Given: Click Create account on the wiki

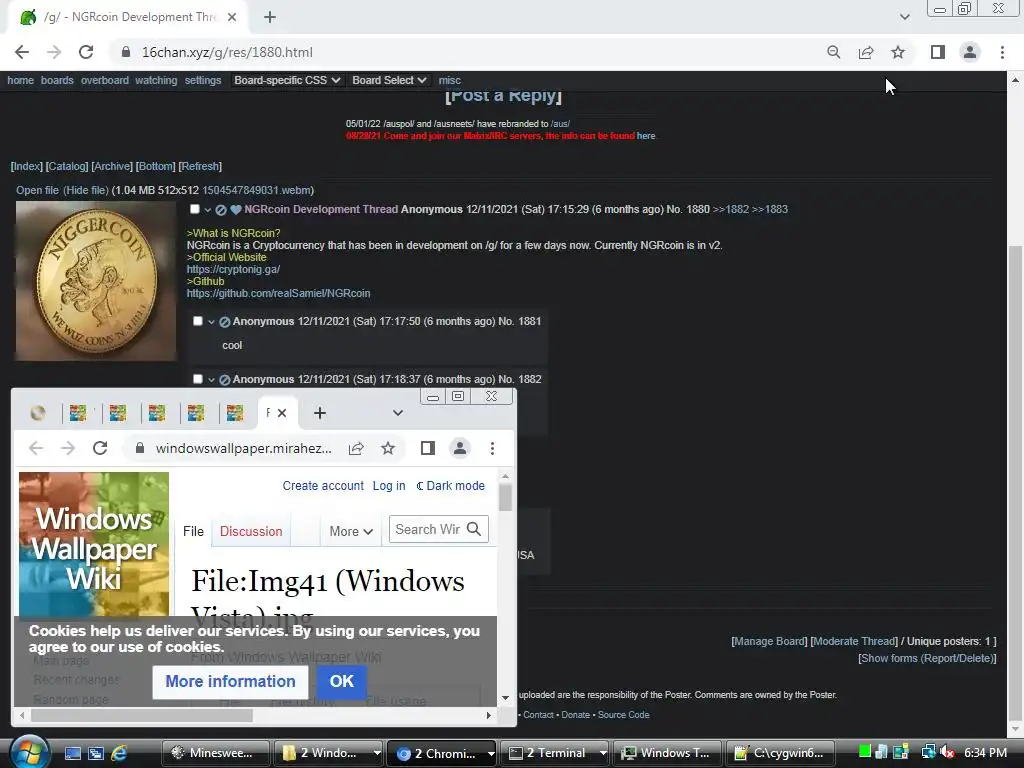Looking at the screenshot, I should pos(323,486).
